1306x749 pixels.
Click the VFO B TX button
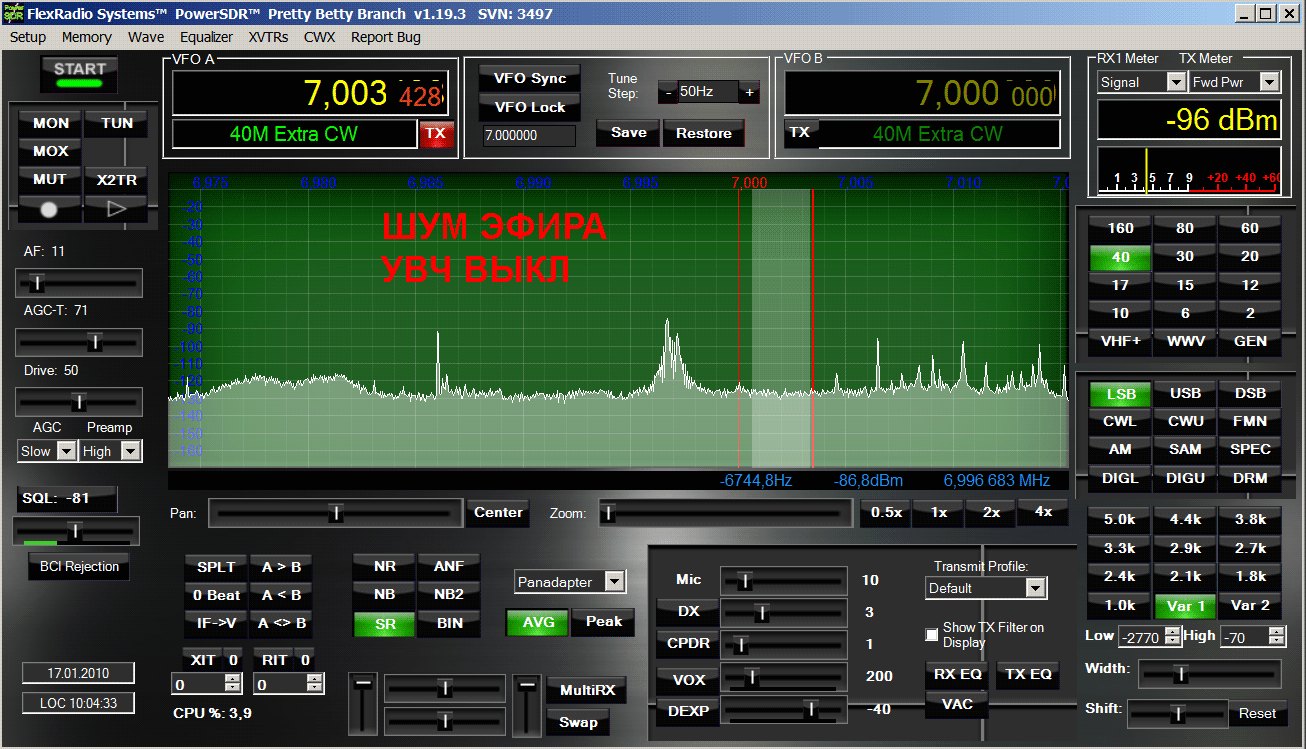pyautogui.click(x=799, y=133)
